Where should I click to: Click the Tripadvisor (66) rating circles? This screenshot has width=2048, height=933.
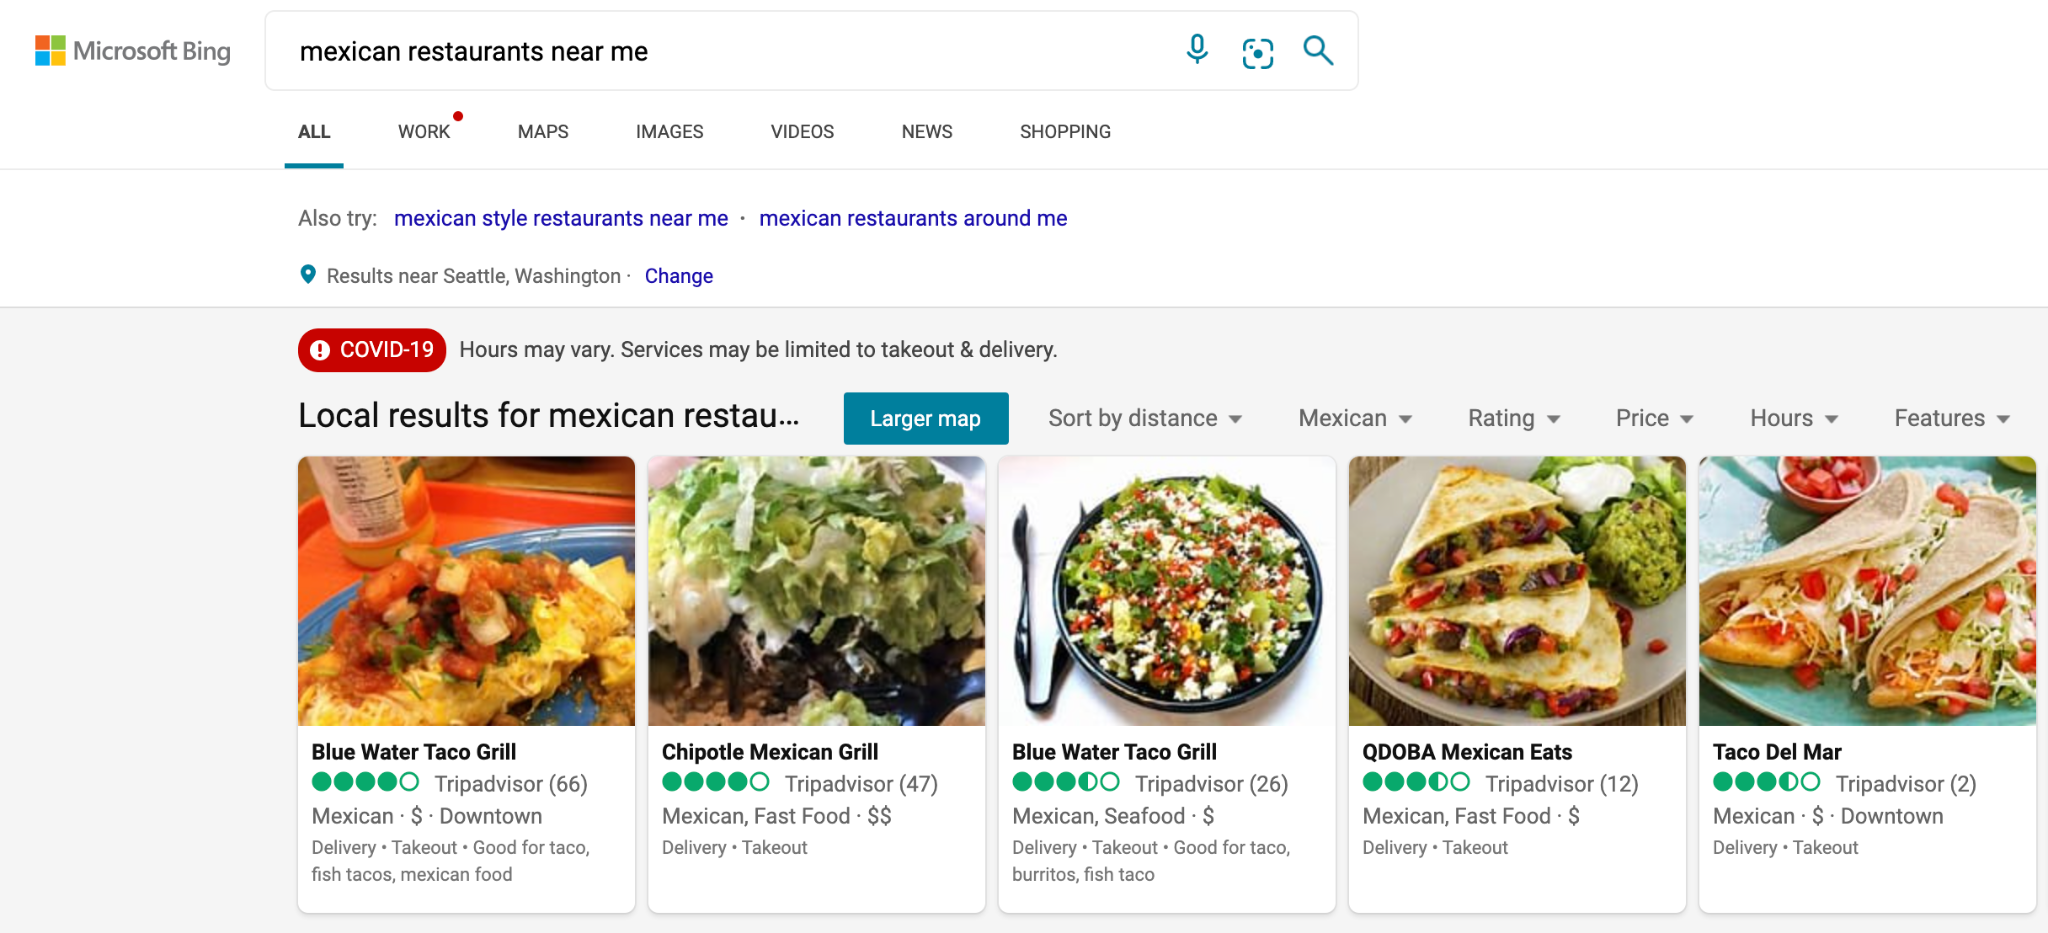pyautogui.click(x=365, y=782)
